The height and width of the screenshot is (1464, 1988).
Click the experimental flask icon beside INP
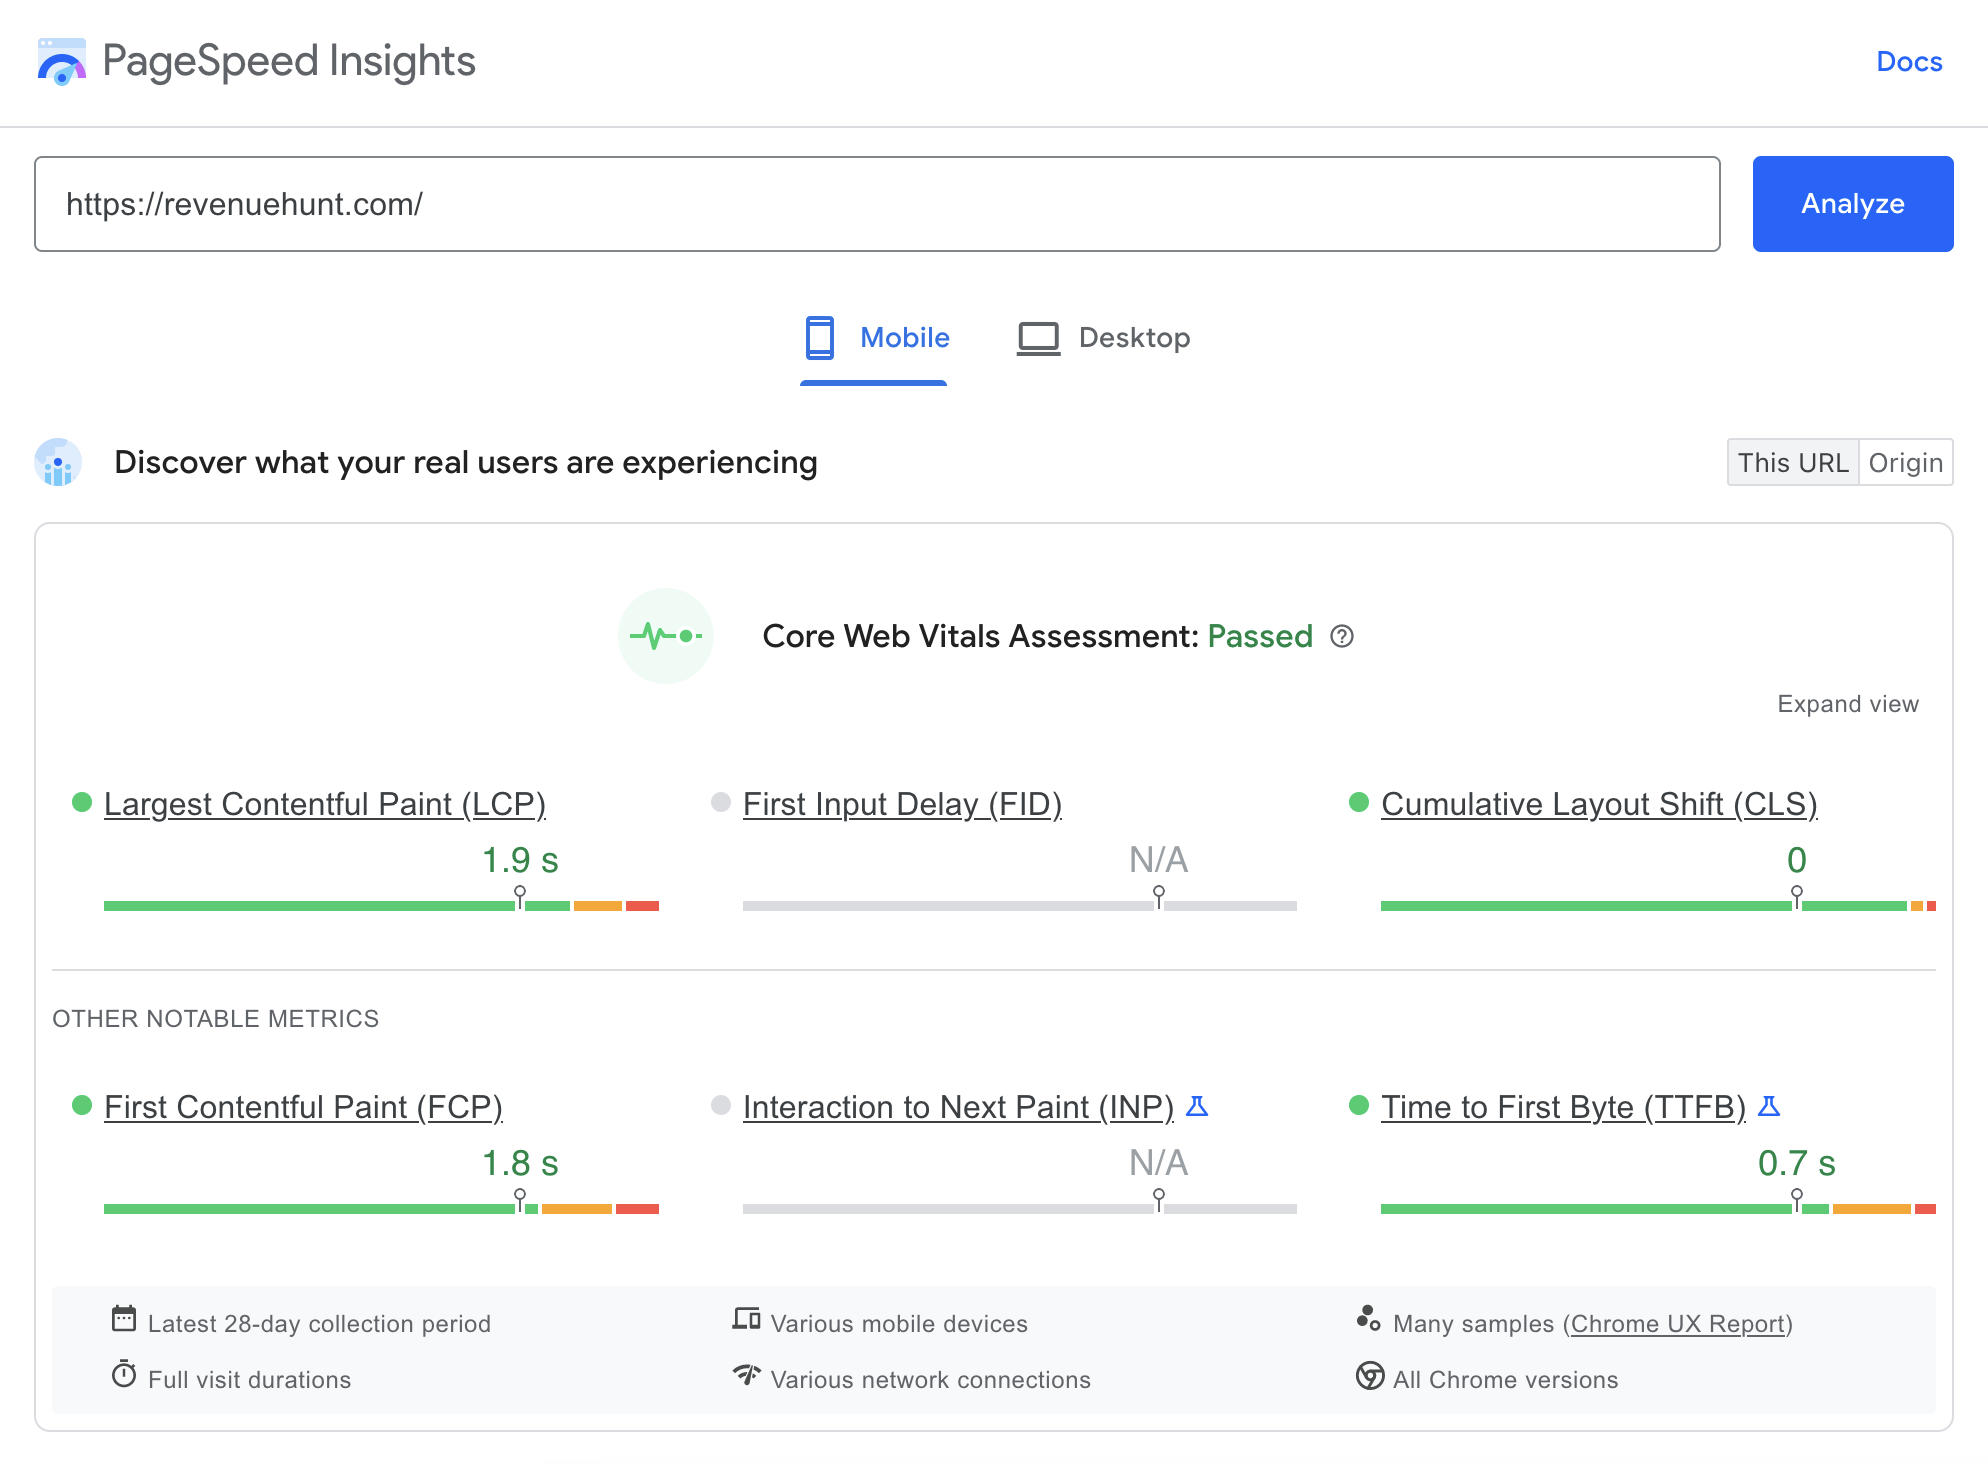(1197, 1107)
